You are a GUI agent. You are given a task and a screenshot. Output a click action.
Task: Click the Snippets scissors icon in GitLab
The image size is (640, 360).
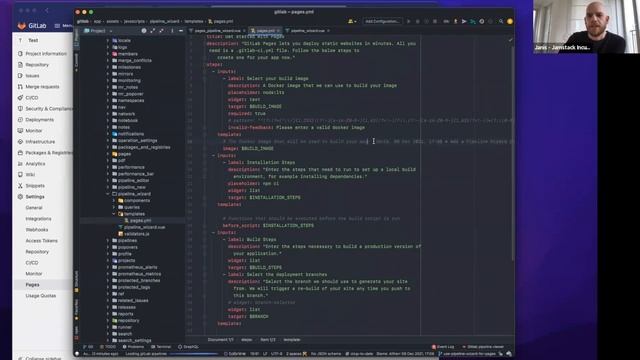click(20, 185)
